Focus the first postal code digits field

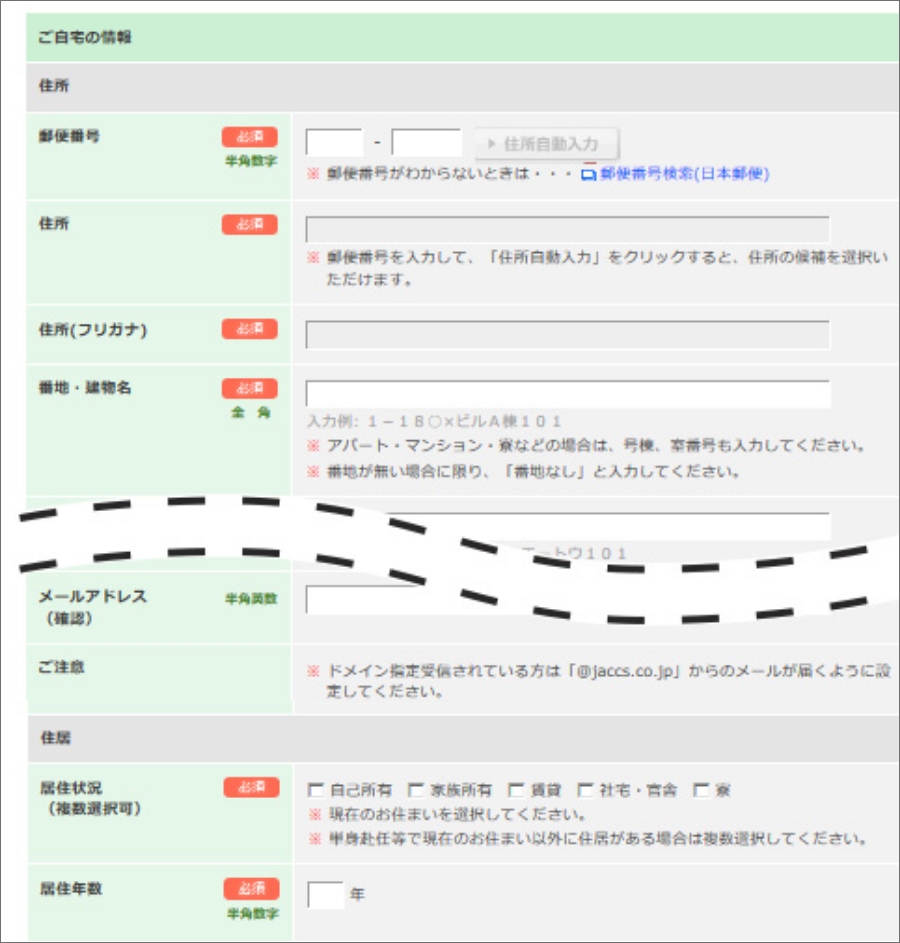pyautogui.click(x=334, y=143)
